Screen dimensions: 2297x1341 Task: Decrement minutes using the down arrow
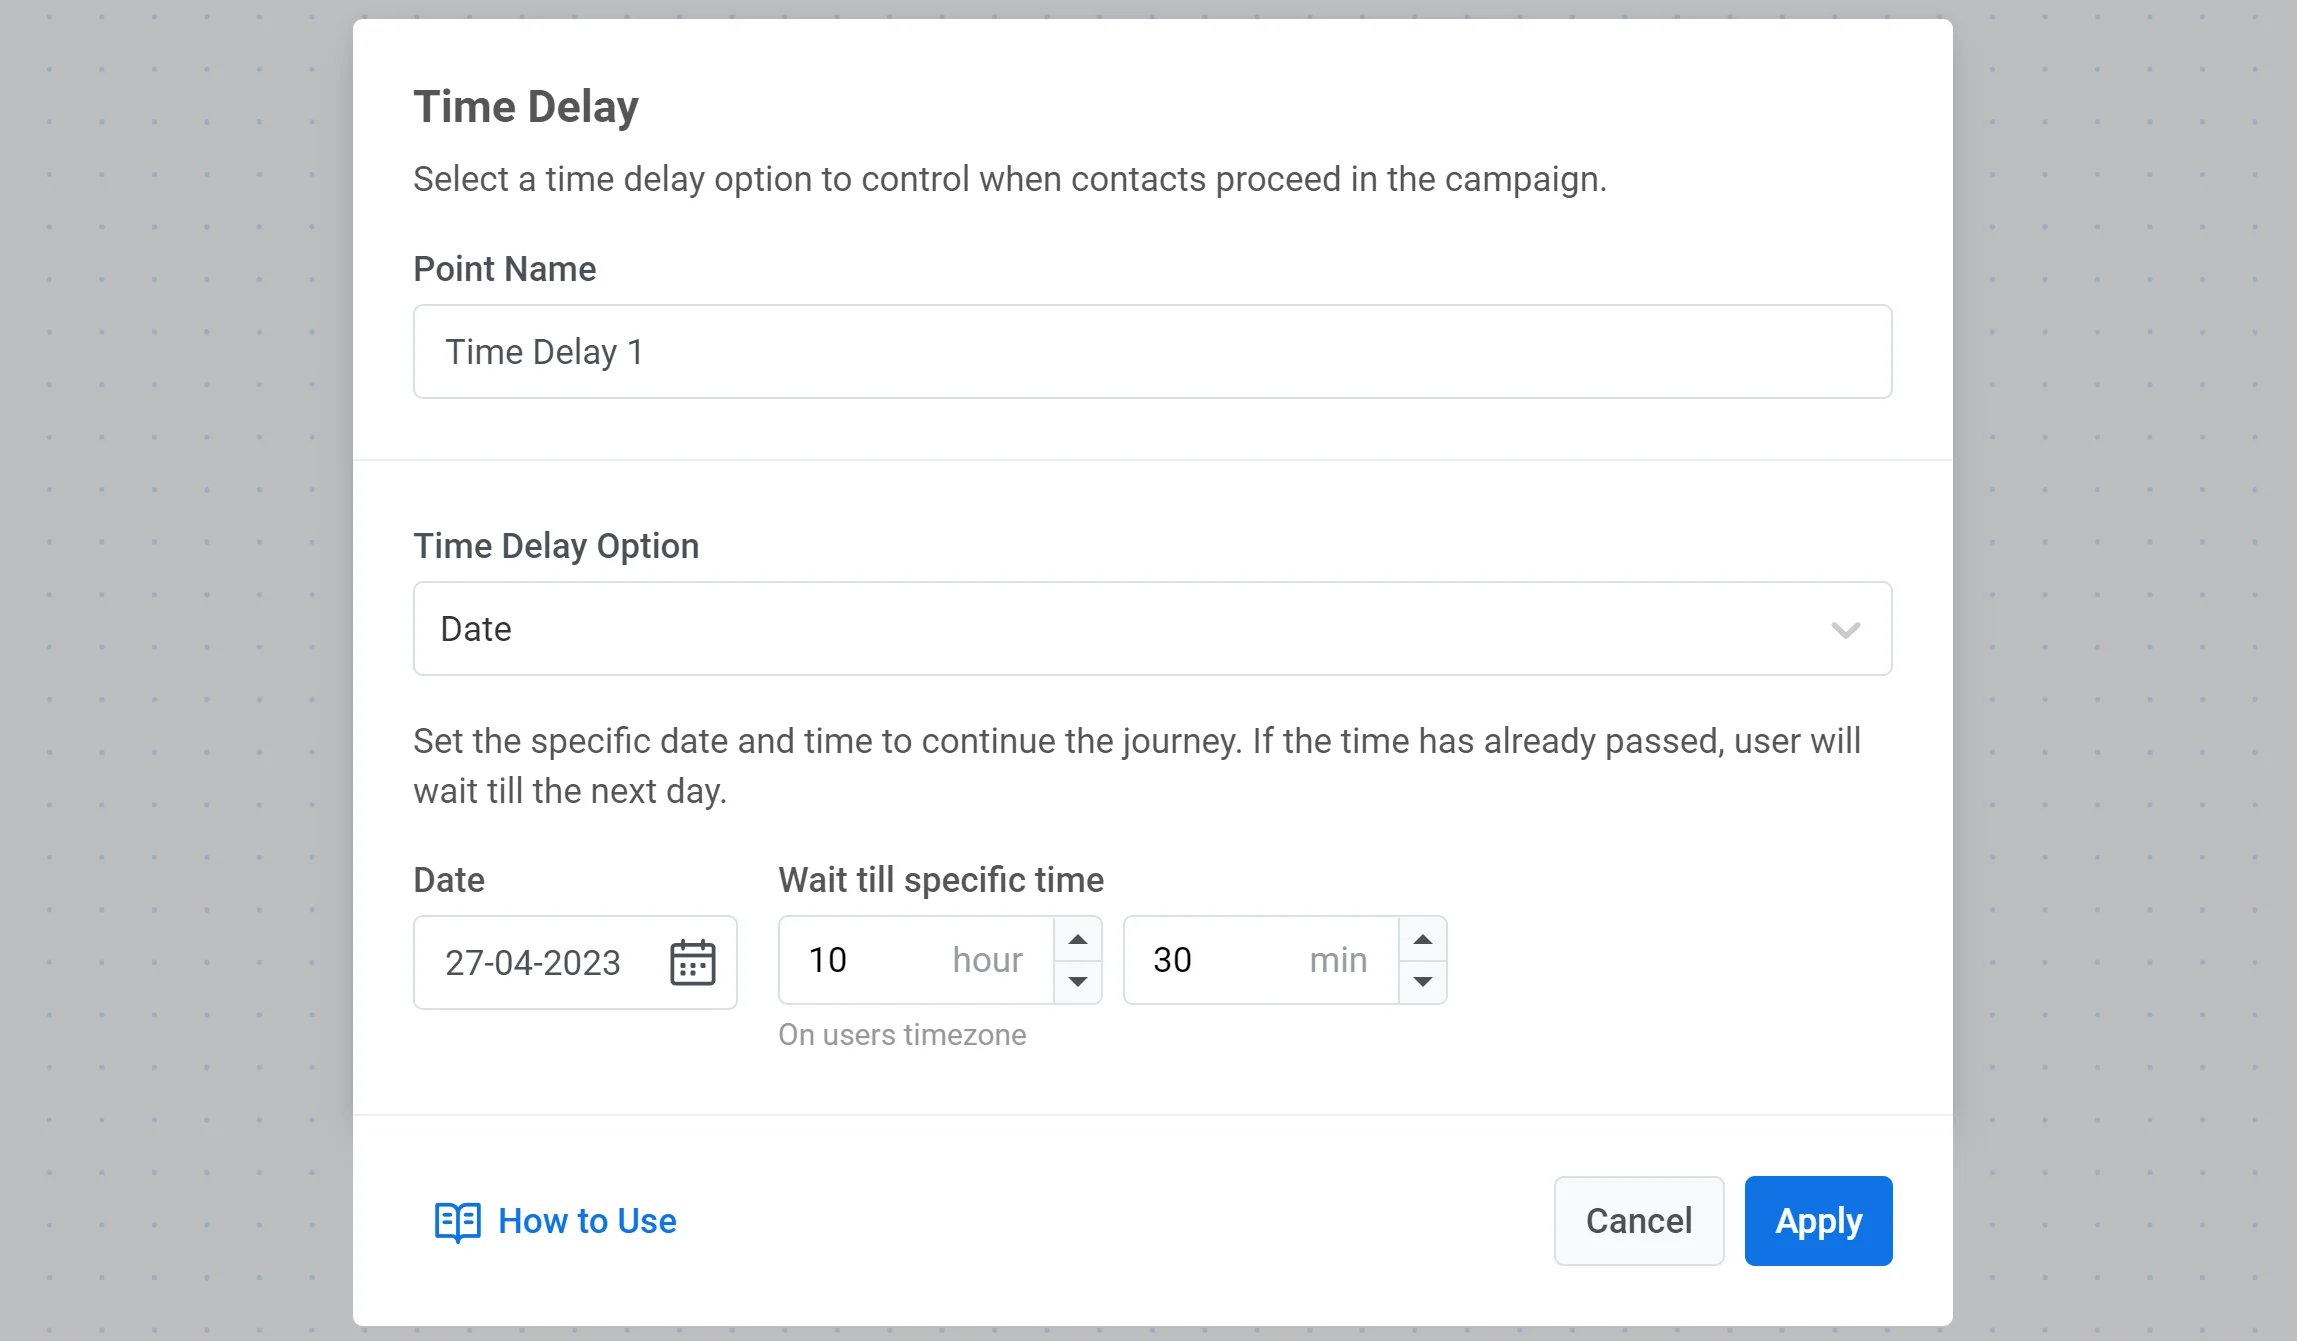1422,982
